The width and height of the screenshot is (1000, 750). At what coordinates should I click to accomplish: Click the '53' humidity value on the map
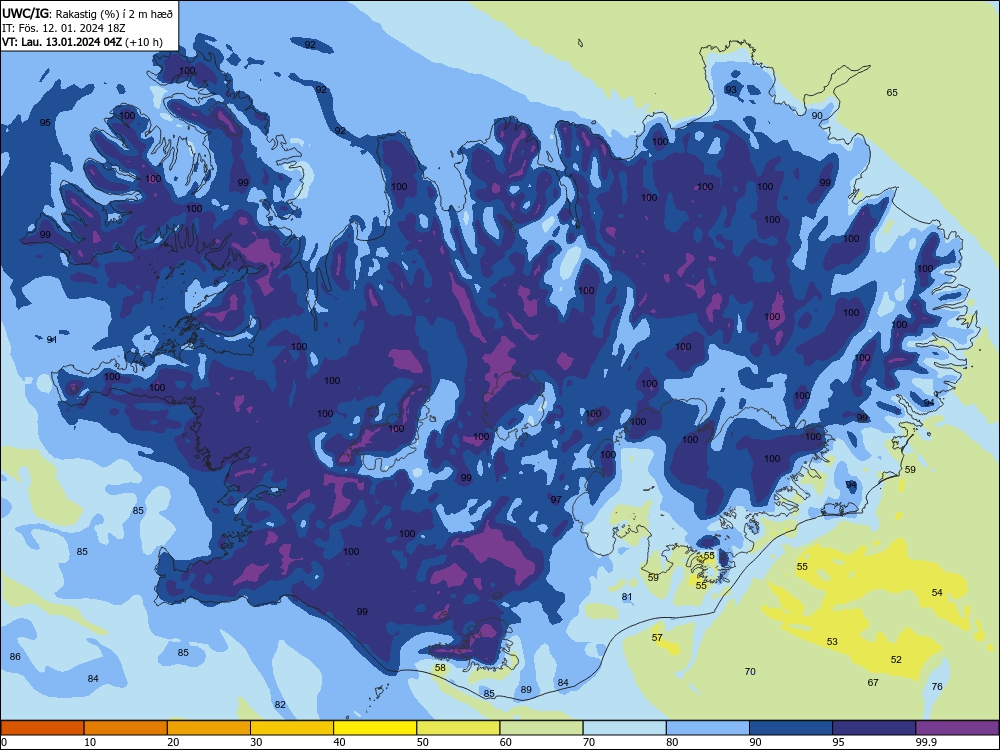832,642
